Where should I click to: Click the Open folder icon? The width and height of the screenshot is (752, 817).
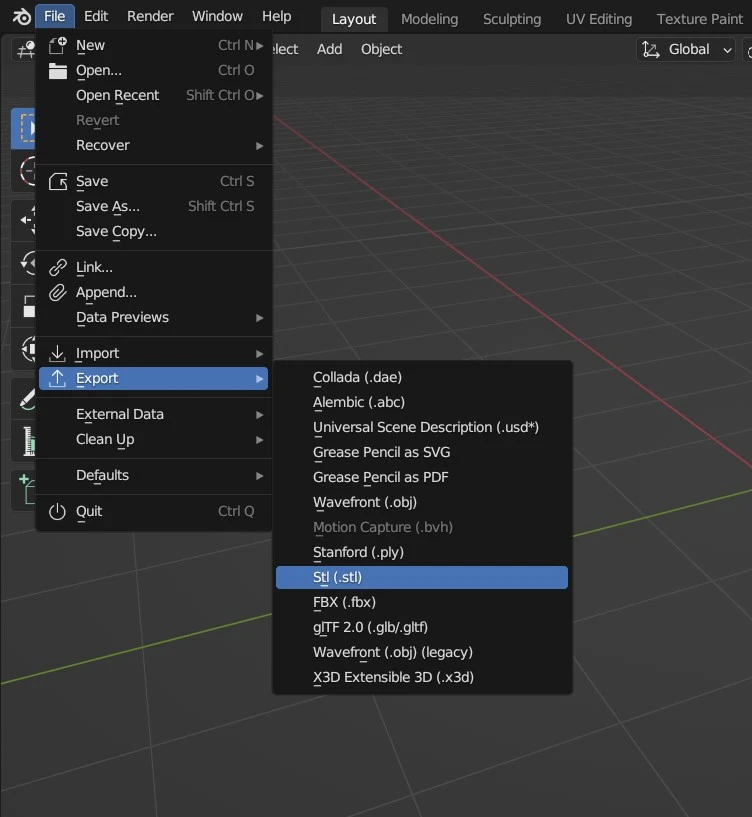57,71
